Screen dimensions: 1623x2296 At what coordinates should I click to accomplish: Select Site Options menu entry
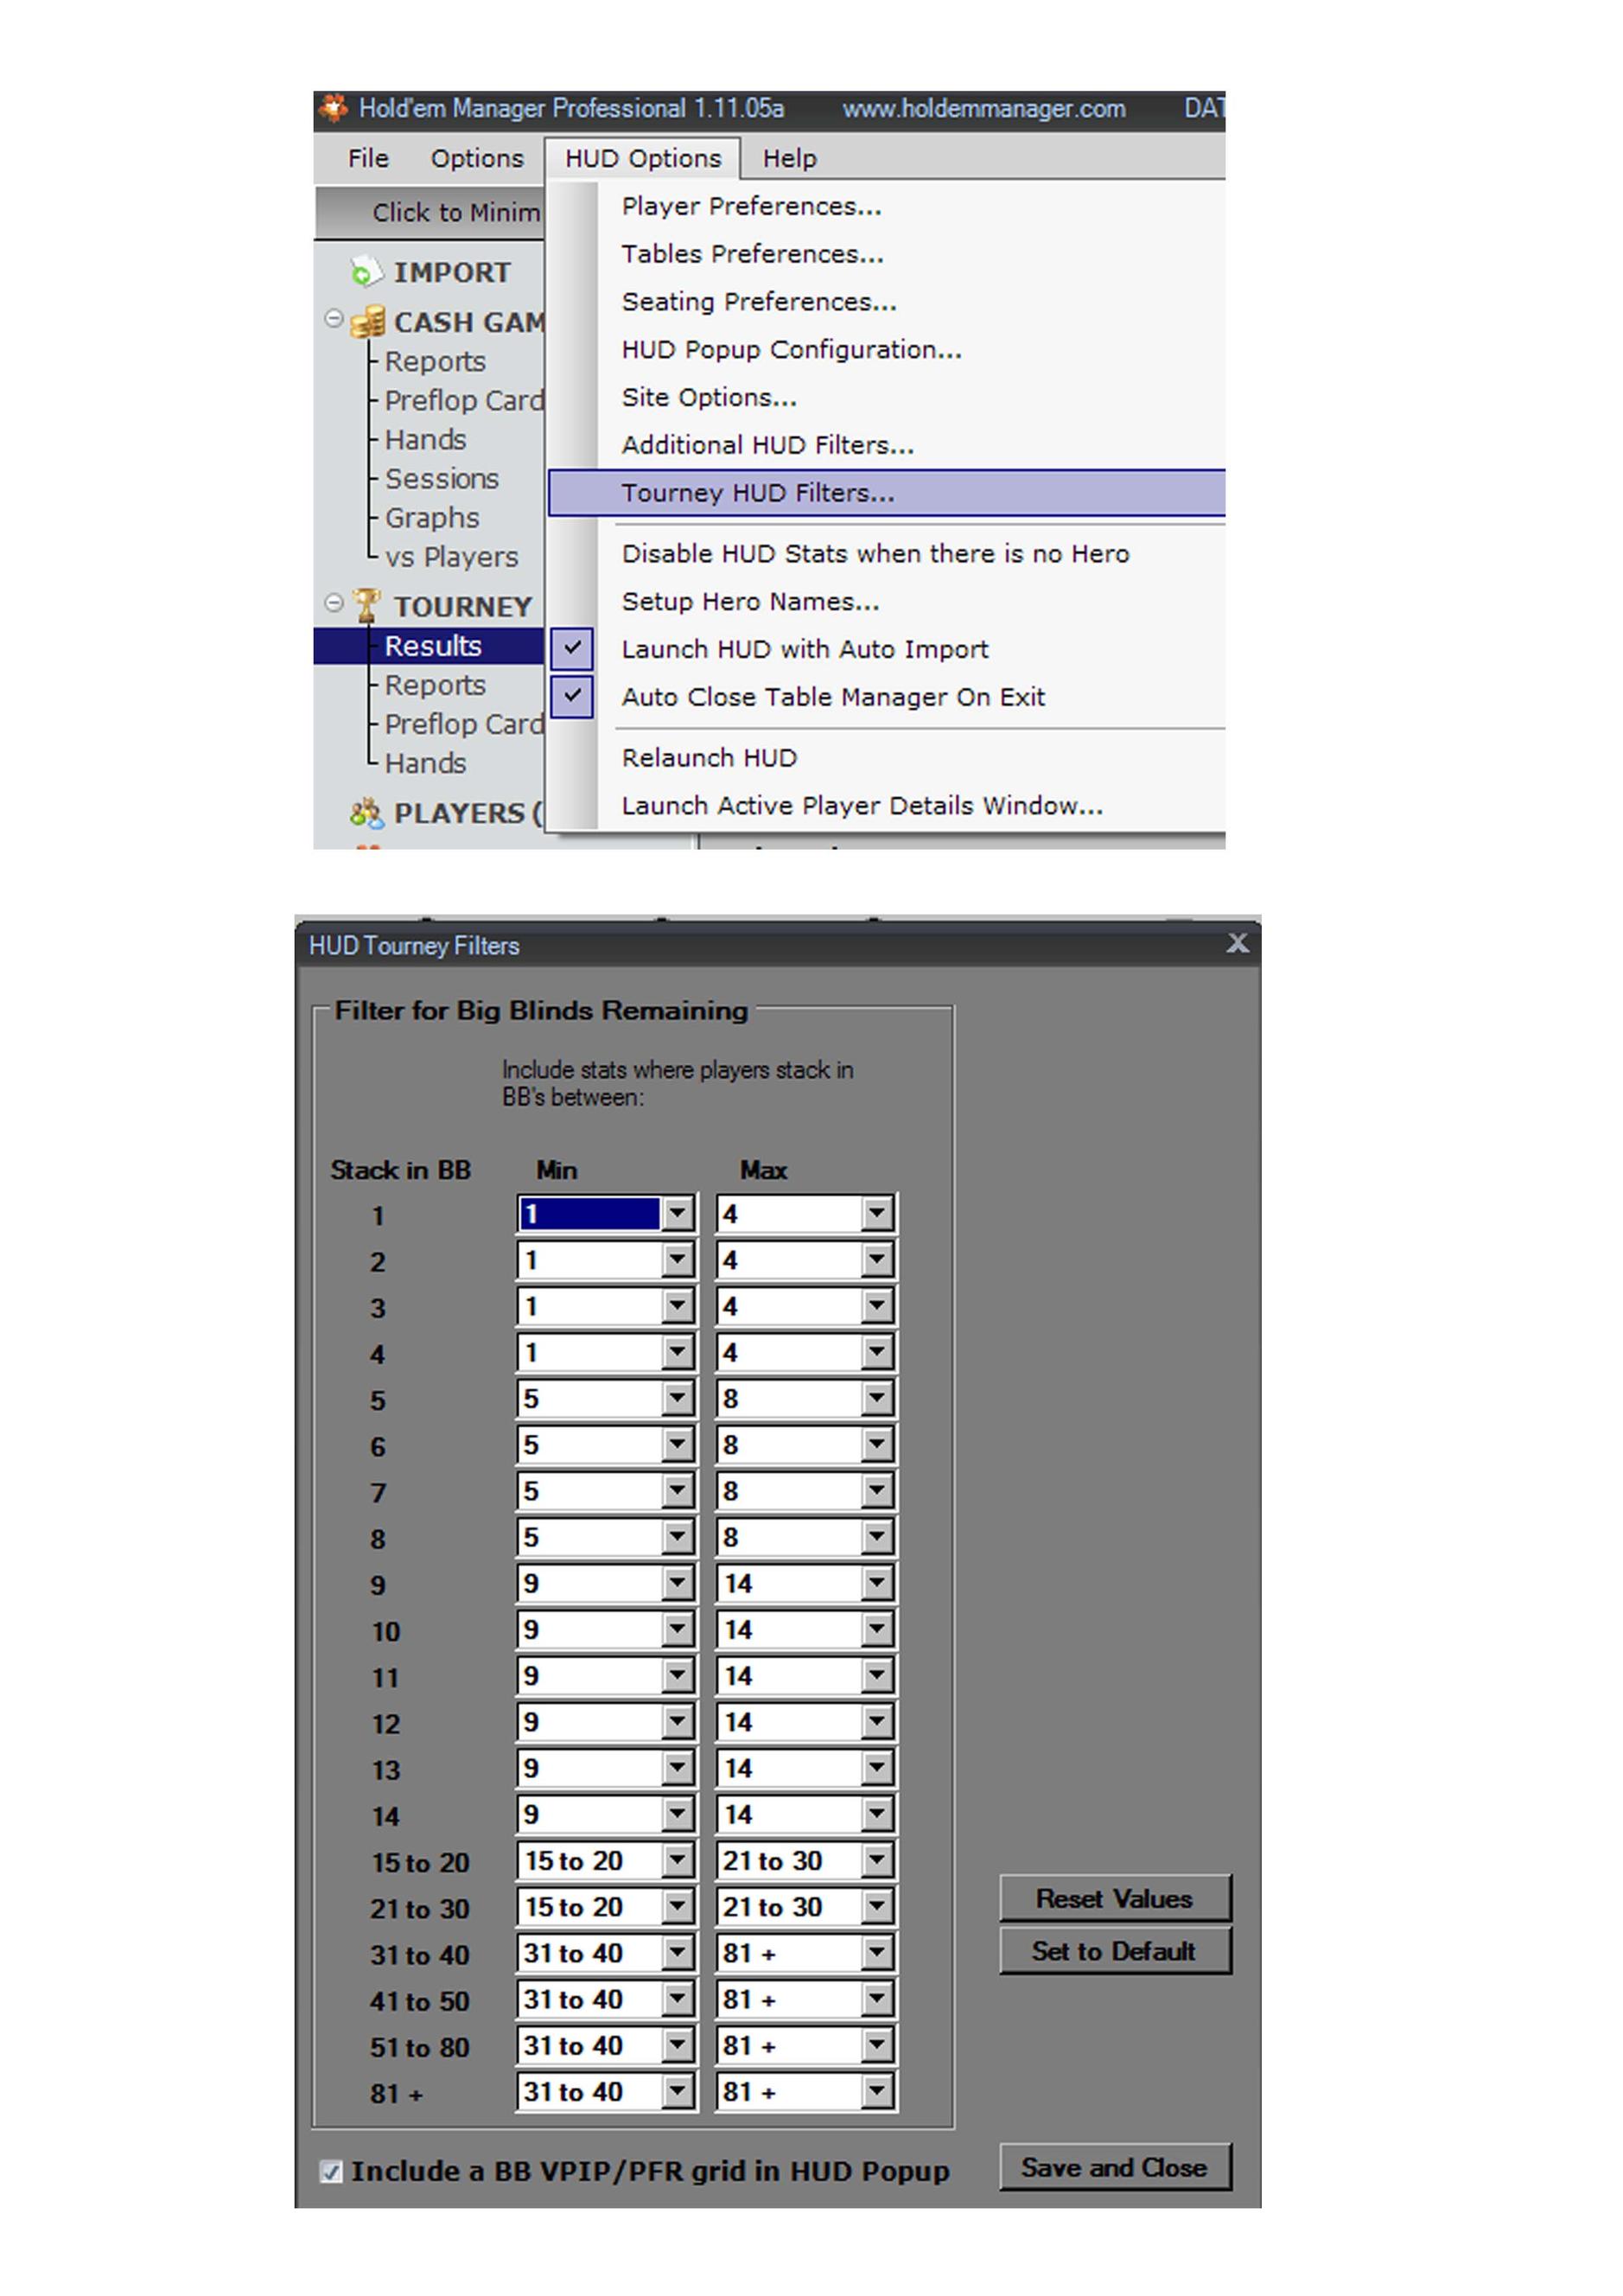click(709, 397)
